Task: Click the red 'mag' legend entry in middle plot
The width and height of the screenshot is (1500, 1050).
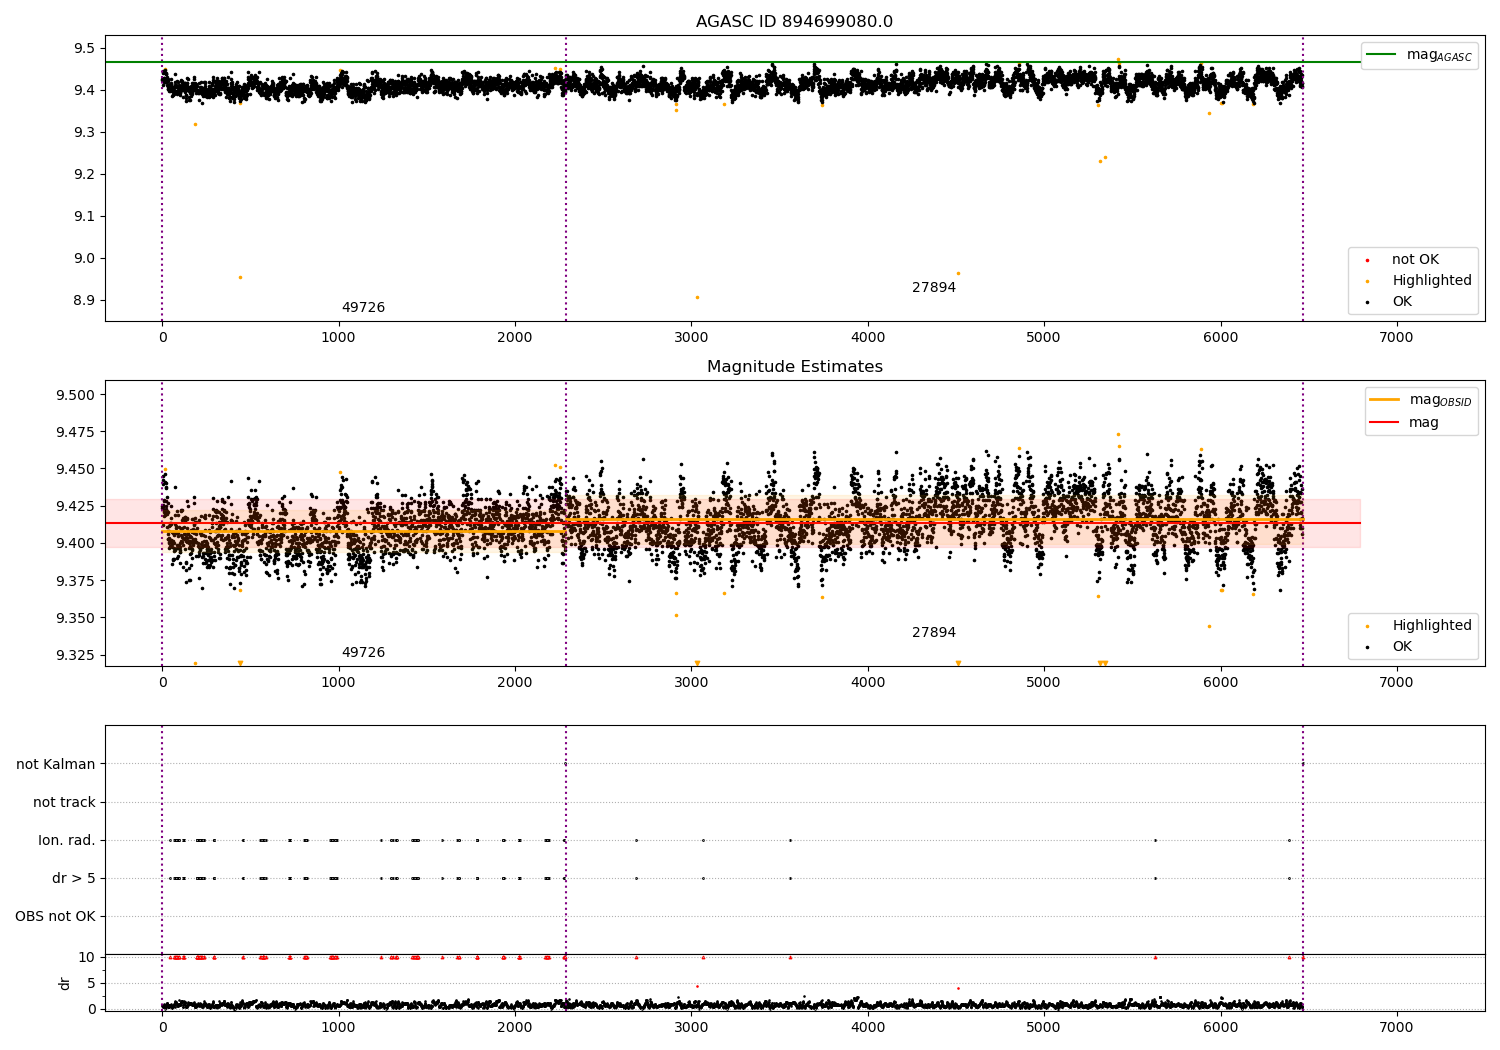Action: (x=1405, y=422)
